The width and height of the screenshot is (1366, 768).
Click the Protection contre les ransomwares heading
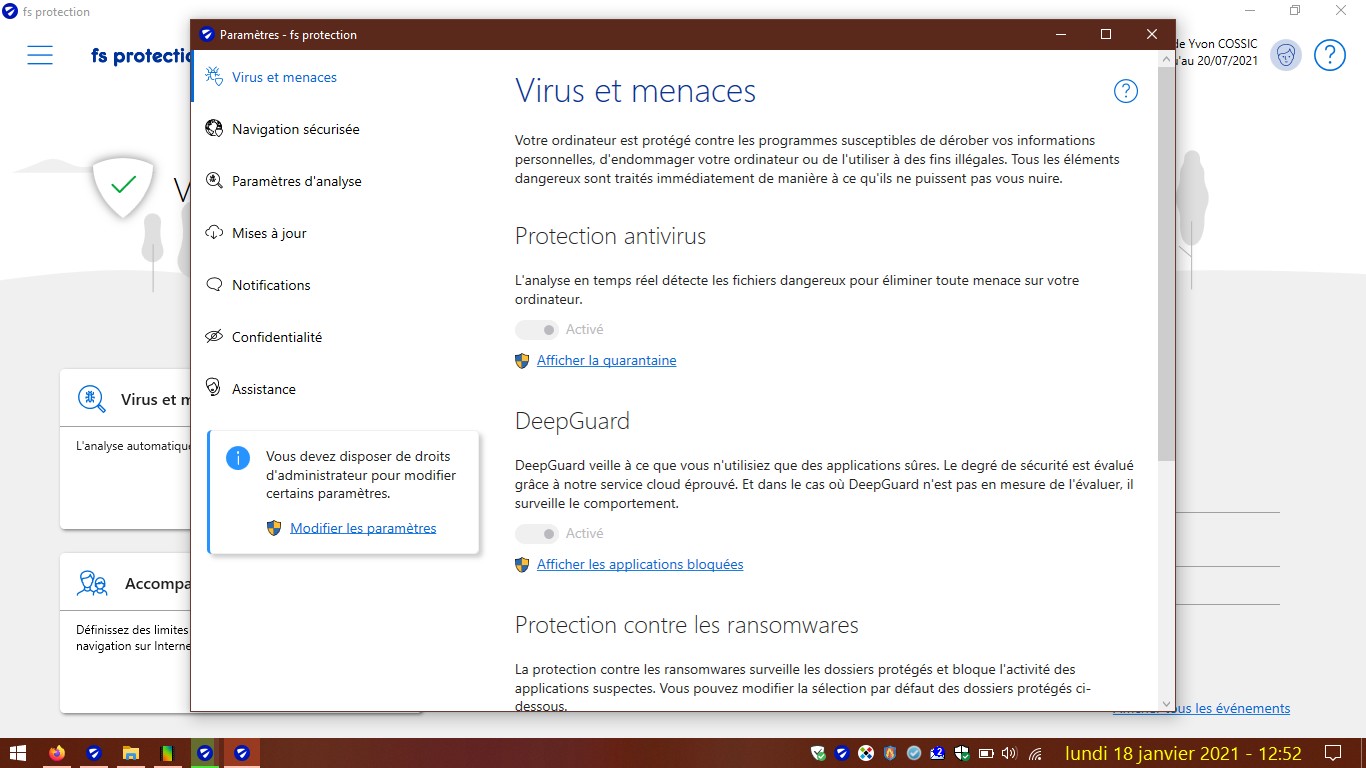click(x=687, y=626)
